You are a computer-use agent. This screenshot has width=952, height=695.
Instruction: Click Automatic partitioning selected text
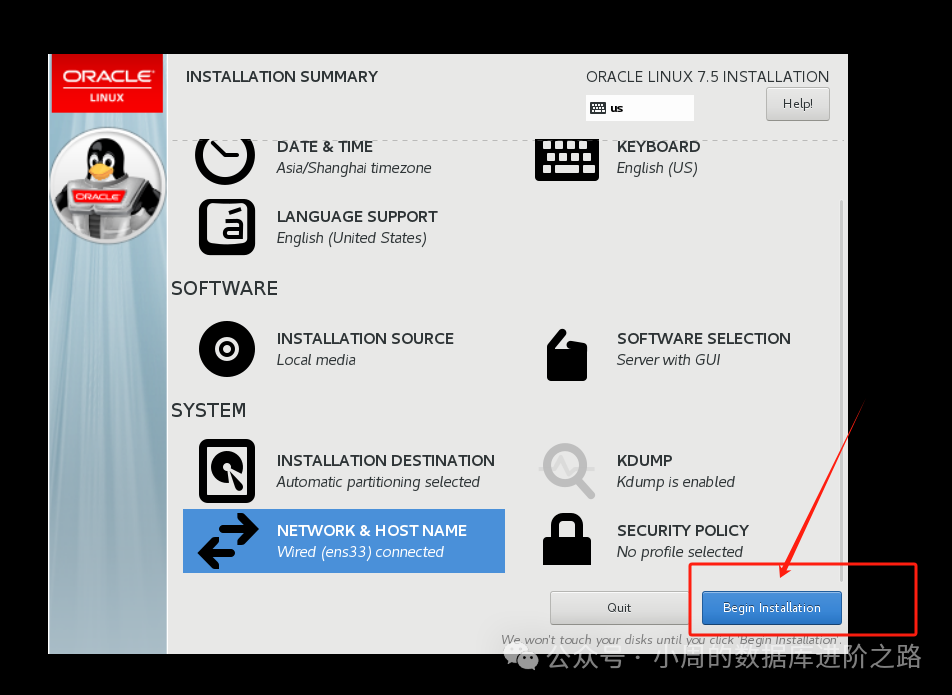click(378, 482)
